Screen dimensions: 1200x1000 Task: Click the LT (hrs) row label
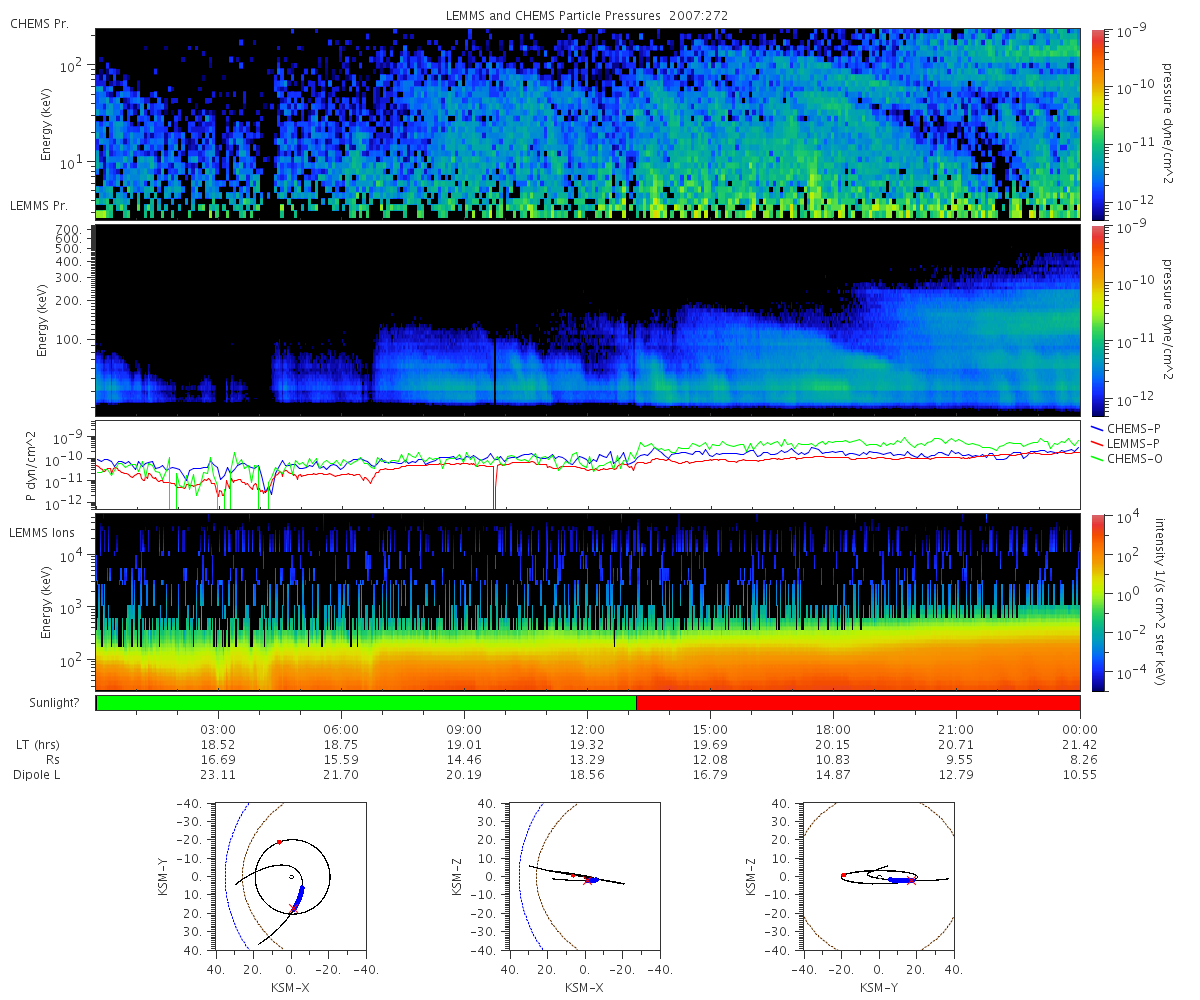[x=37, y=746]
